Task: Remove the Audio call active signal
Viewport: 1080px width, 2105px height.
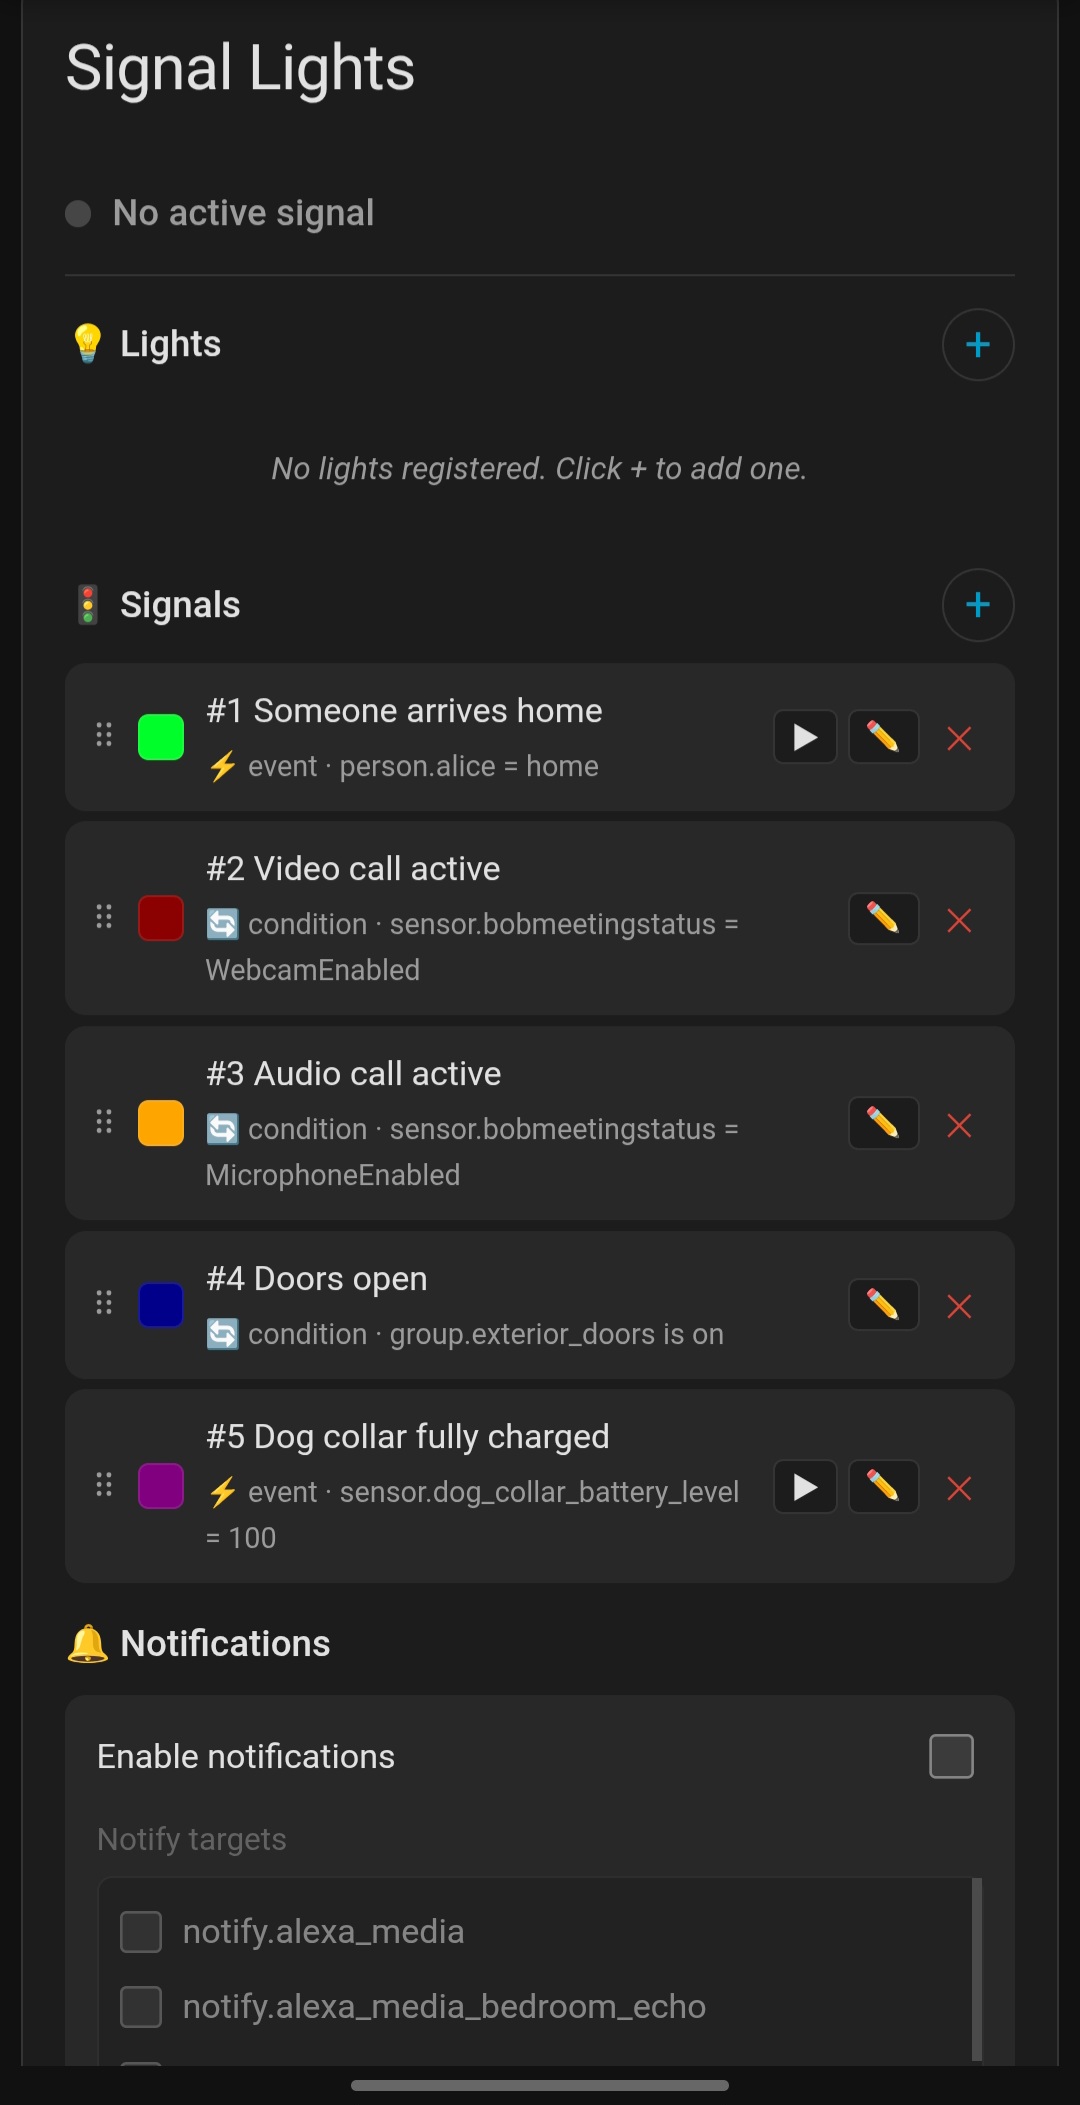Action: coord(959,1125)
